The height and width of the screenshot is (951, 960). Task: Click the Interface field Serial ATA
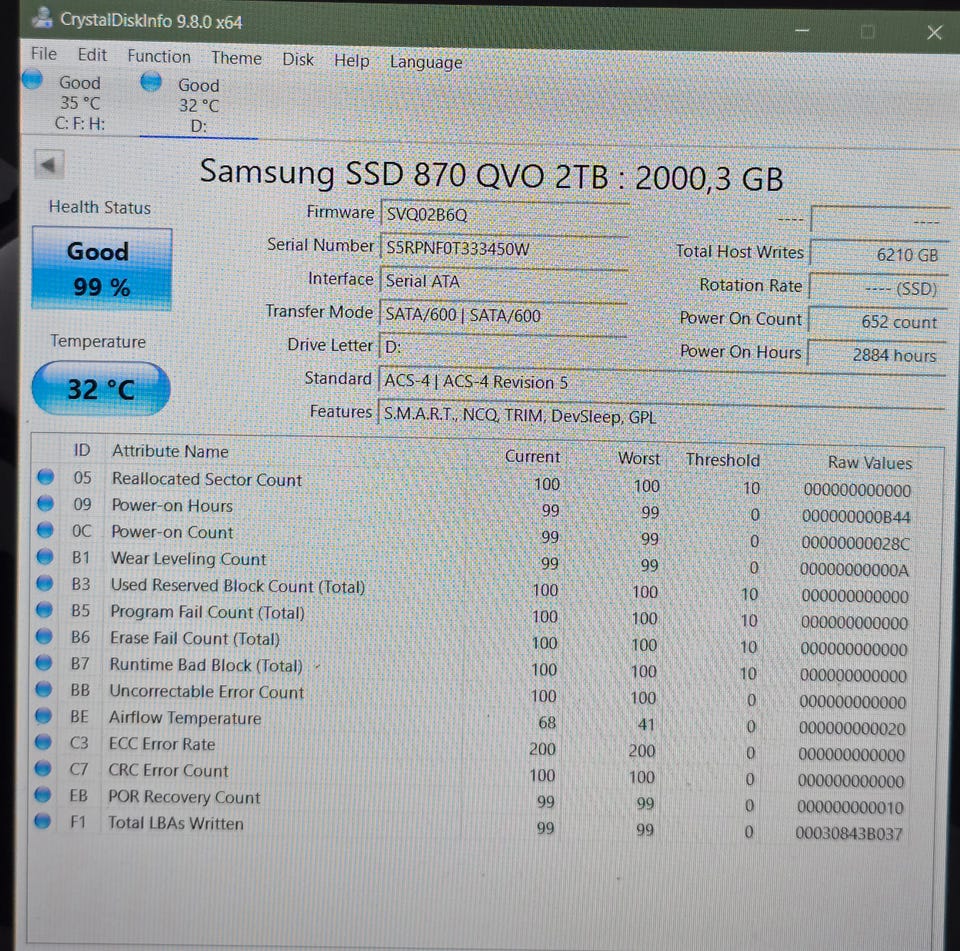coord(503,282)
